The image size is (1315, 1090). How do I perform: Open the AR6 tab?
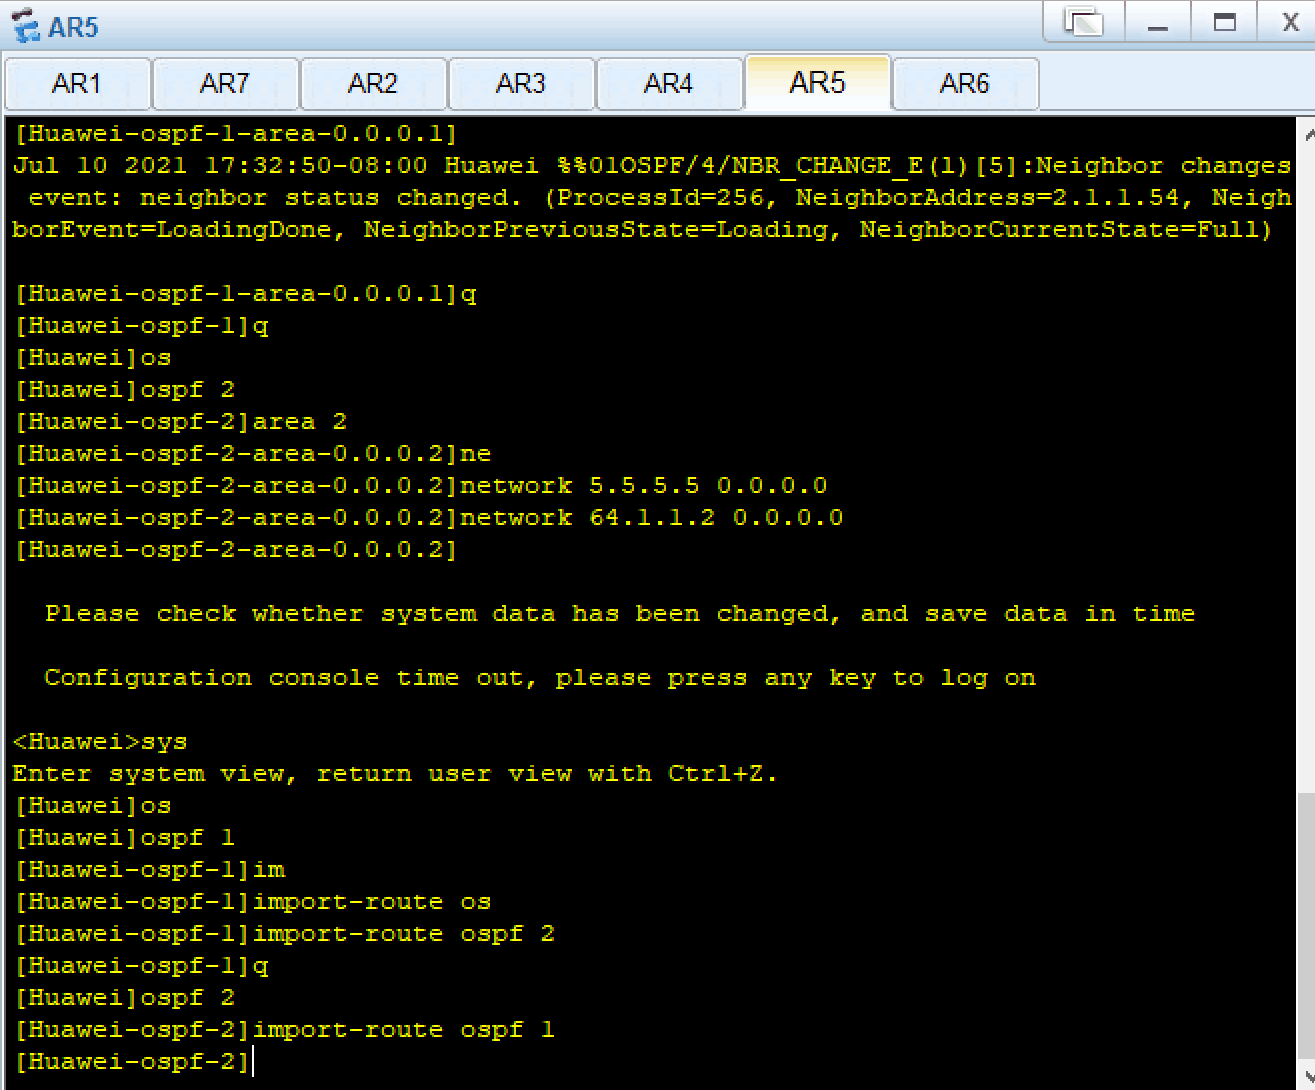coord(965,83)
